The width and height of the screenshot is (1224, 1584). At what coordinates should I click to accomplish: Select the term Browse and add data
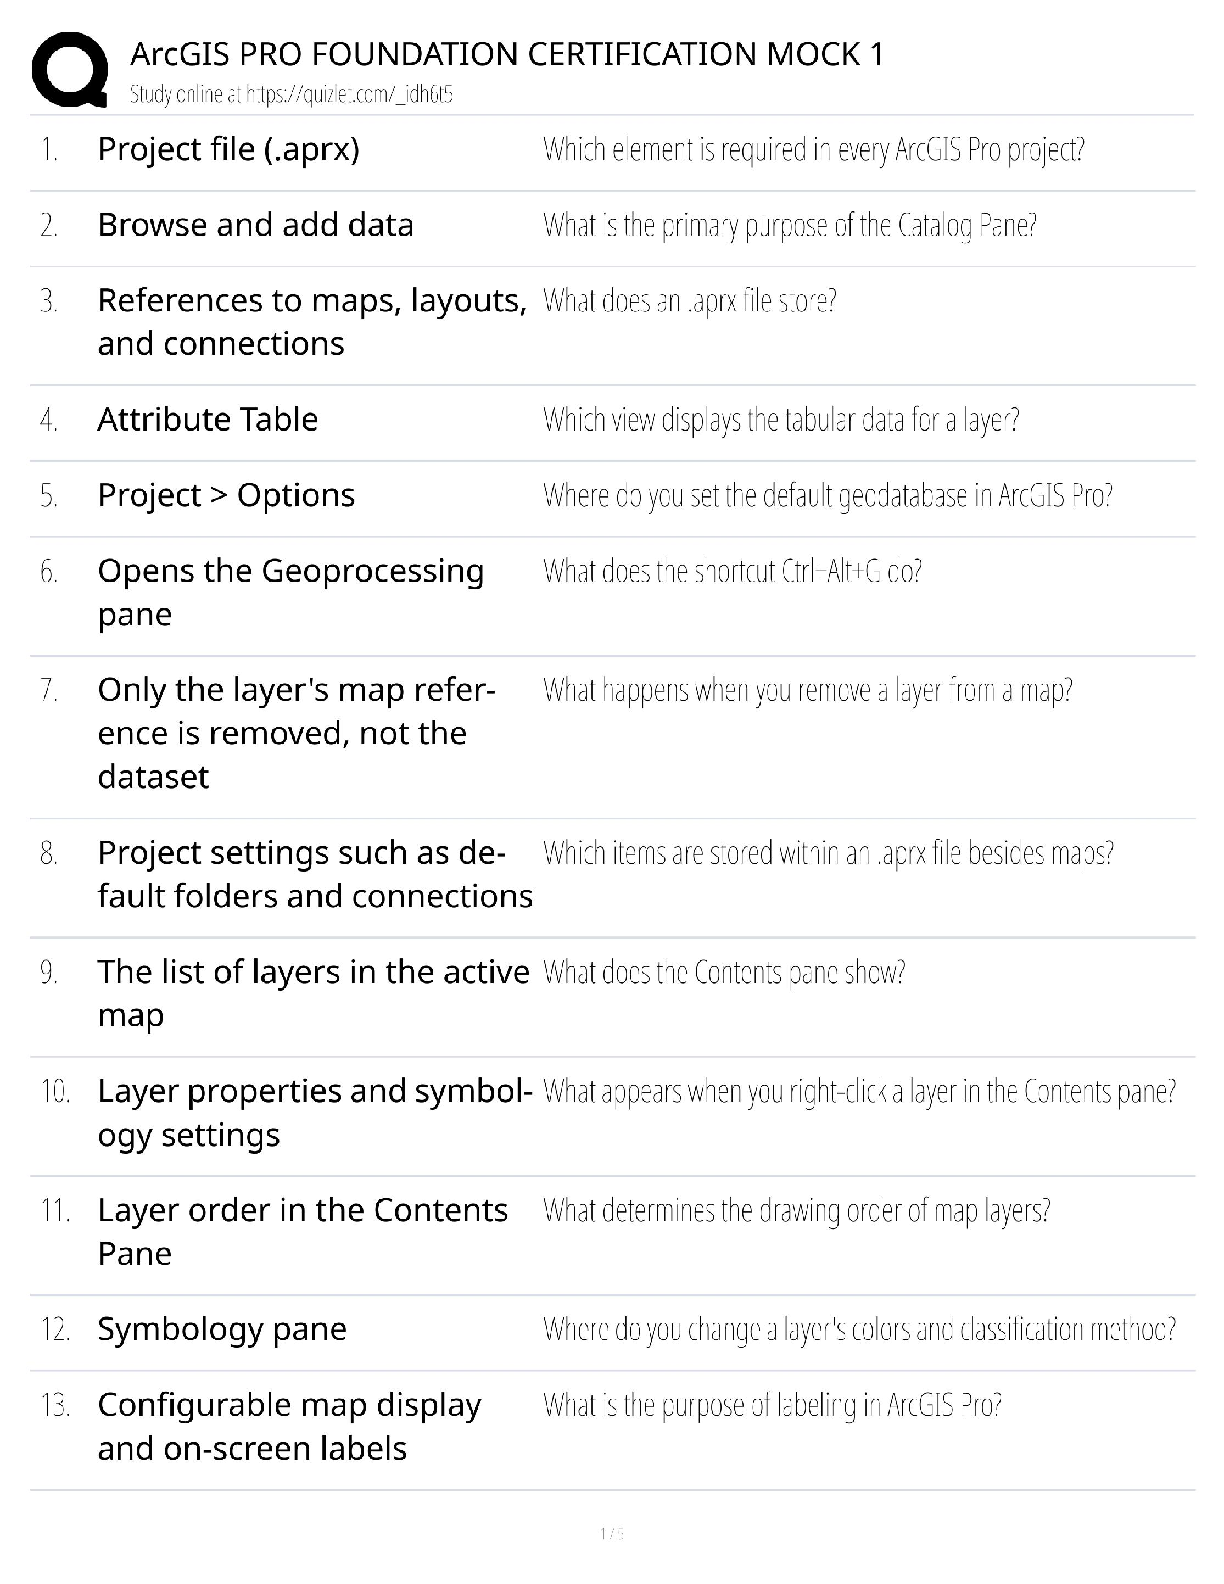click(x=255, y=225)
